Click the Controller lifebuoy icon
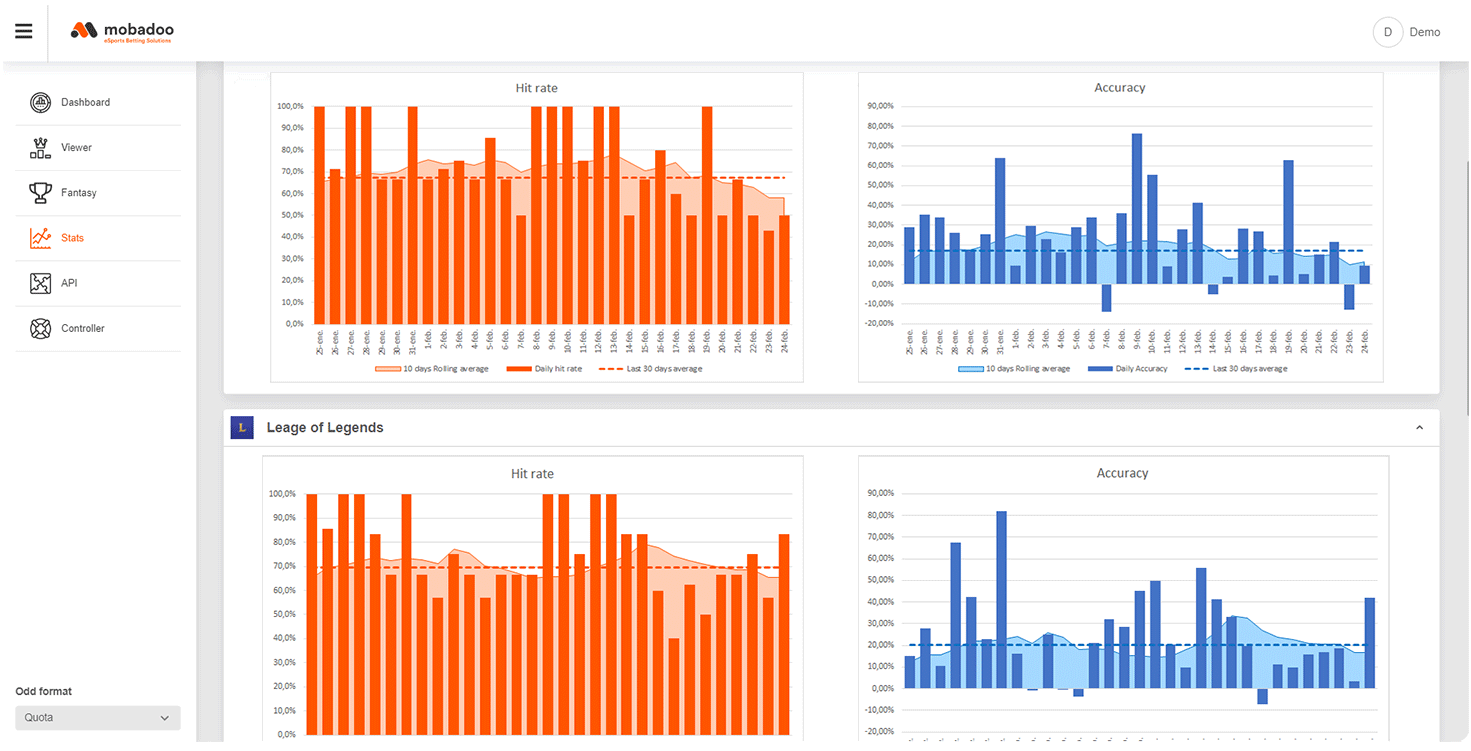Image resolution: width=1471 pixels, height=751 pixels. [x=40, y=328]
